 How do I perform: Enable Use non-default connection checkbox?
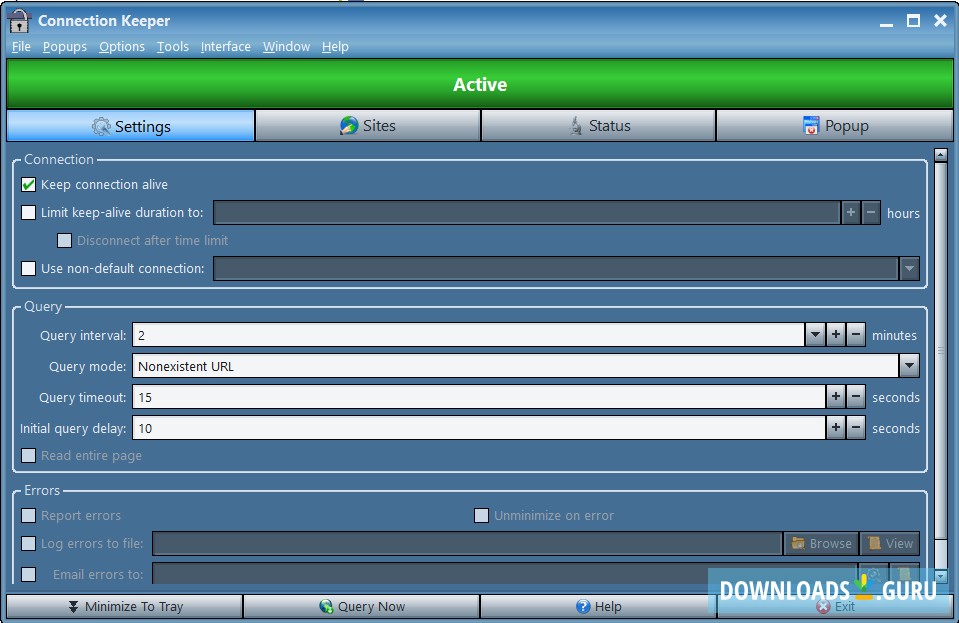click(x=28, y=268)
